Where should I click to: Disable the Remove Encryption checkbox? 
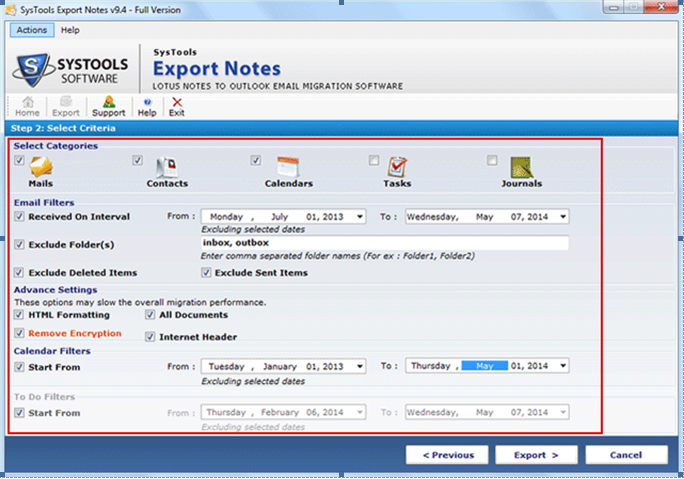coord(20,334)
